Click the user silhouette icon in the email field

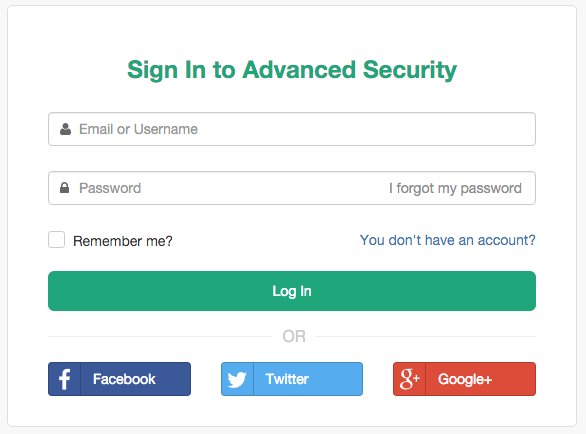[x=65, y=129]
